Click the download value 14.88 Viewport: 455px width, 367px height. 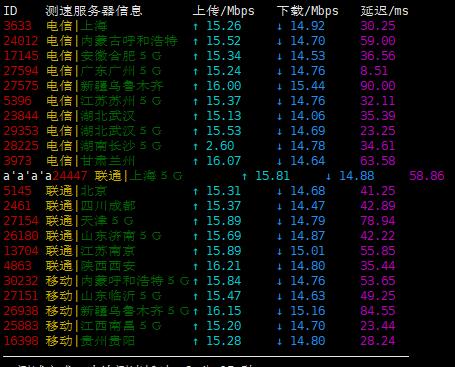[356, 176]
